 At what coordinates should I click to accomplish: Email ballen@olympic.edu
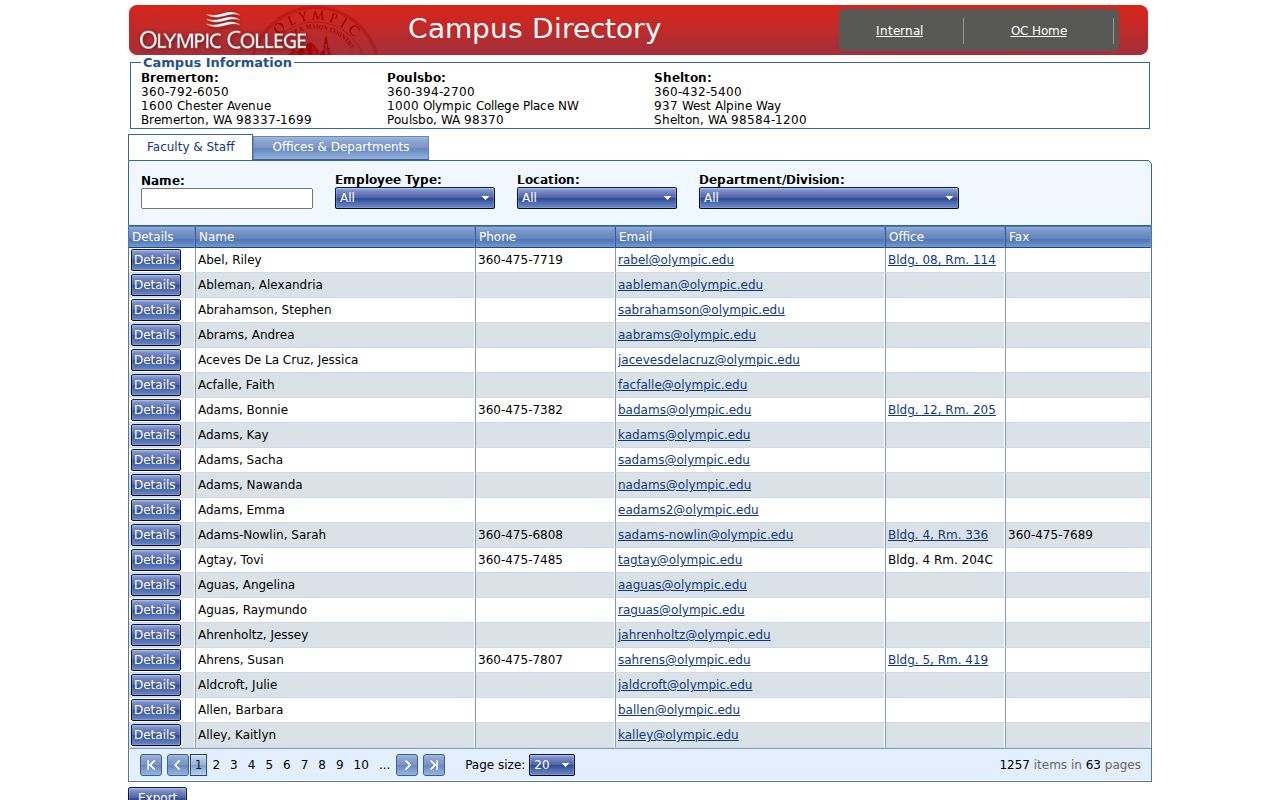pos(679,710)
